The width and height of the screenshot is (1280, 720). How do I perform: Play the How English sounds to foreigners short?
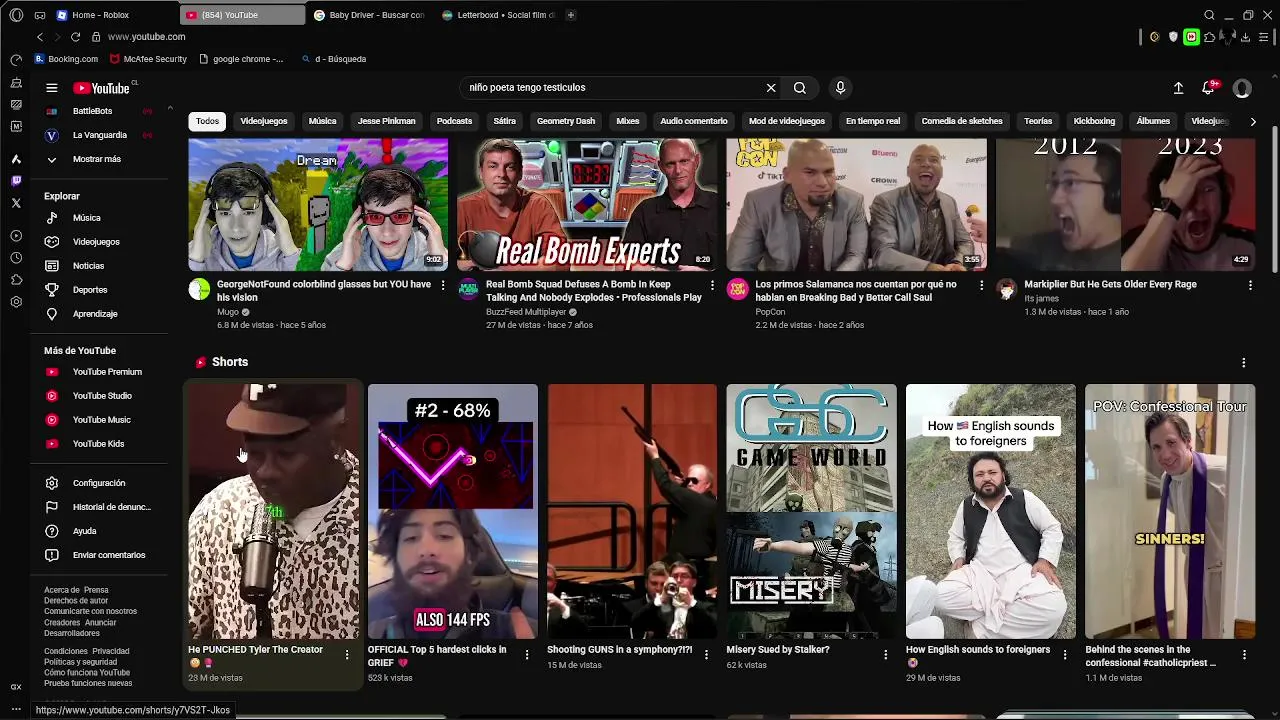point(991,511)
